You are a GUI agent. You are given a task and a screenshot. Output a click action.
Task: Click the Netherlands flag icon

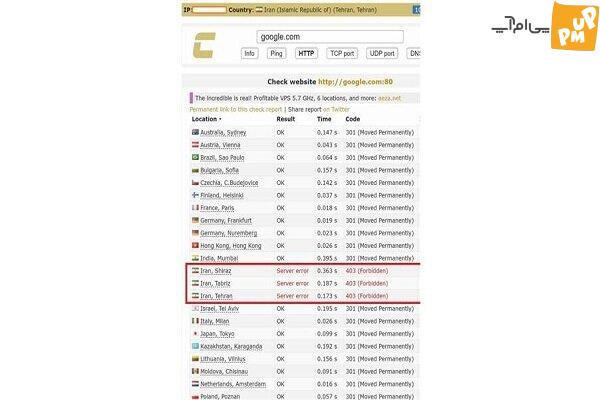pyautogui.click(x=196, y=384)
